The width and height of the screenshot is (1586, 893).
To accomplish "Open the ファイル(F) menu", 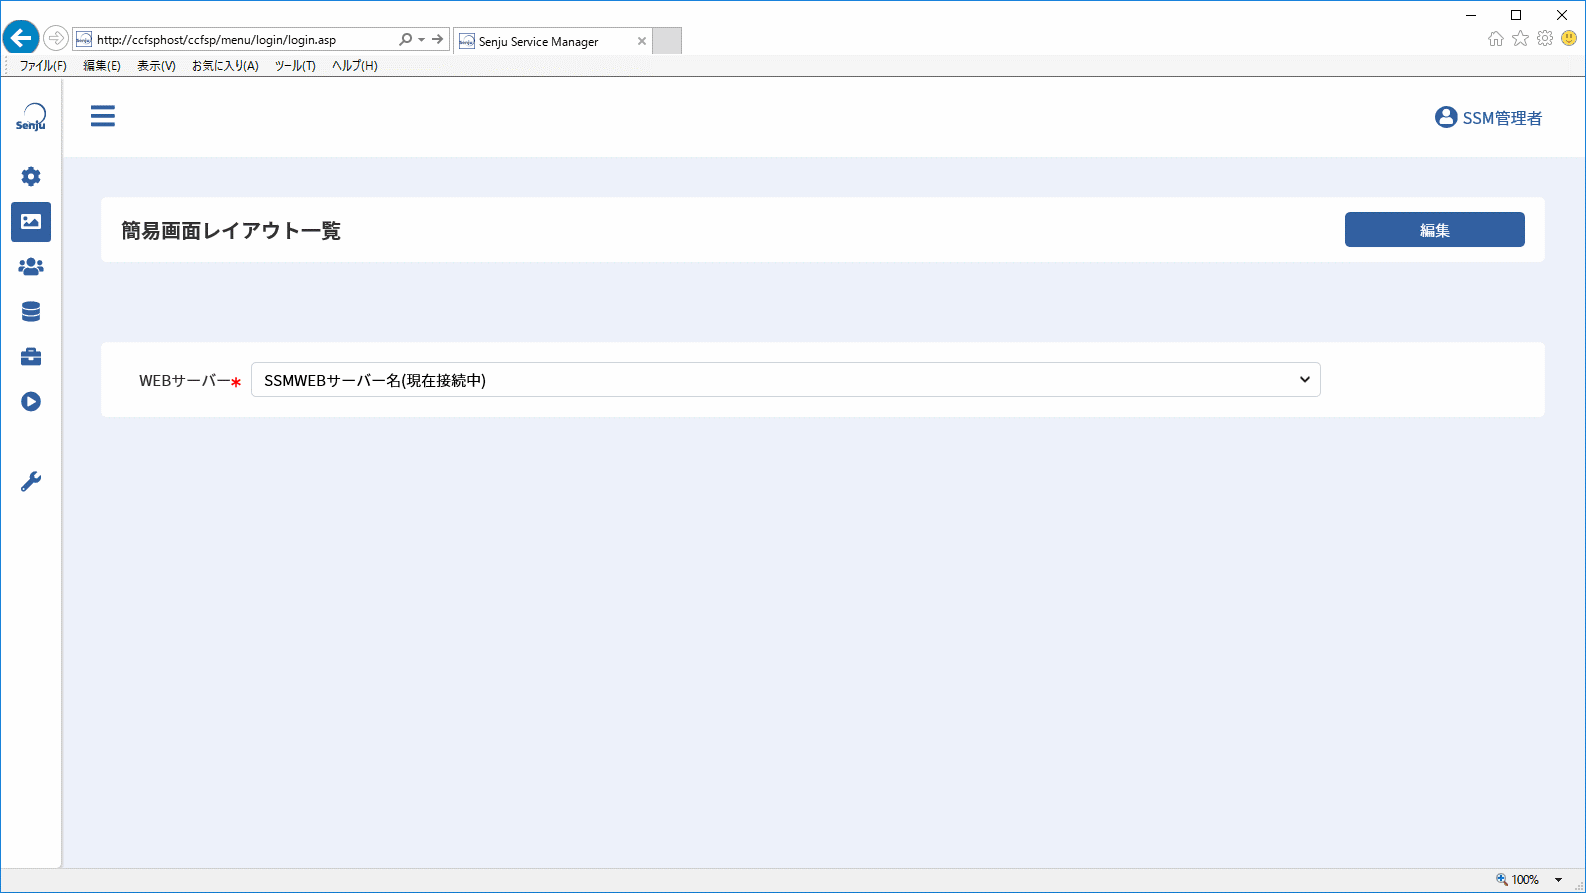I will click(x=43, y=66).
